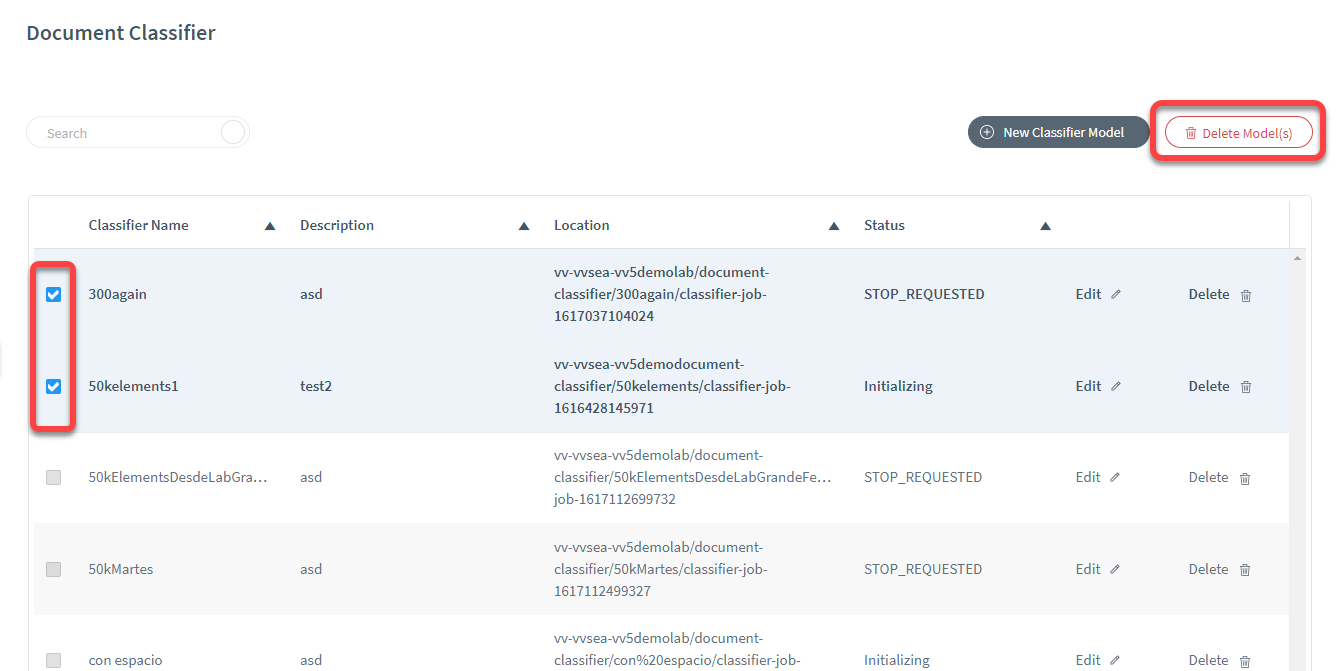Click the location path for 50kMartes
This screenshot has width=1344, height=671.
(x=661, y=569)
